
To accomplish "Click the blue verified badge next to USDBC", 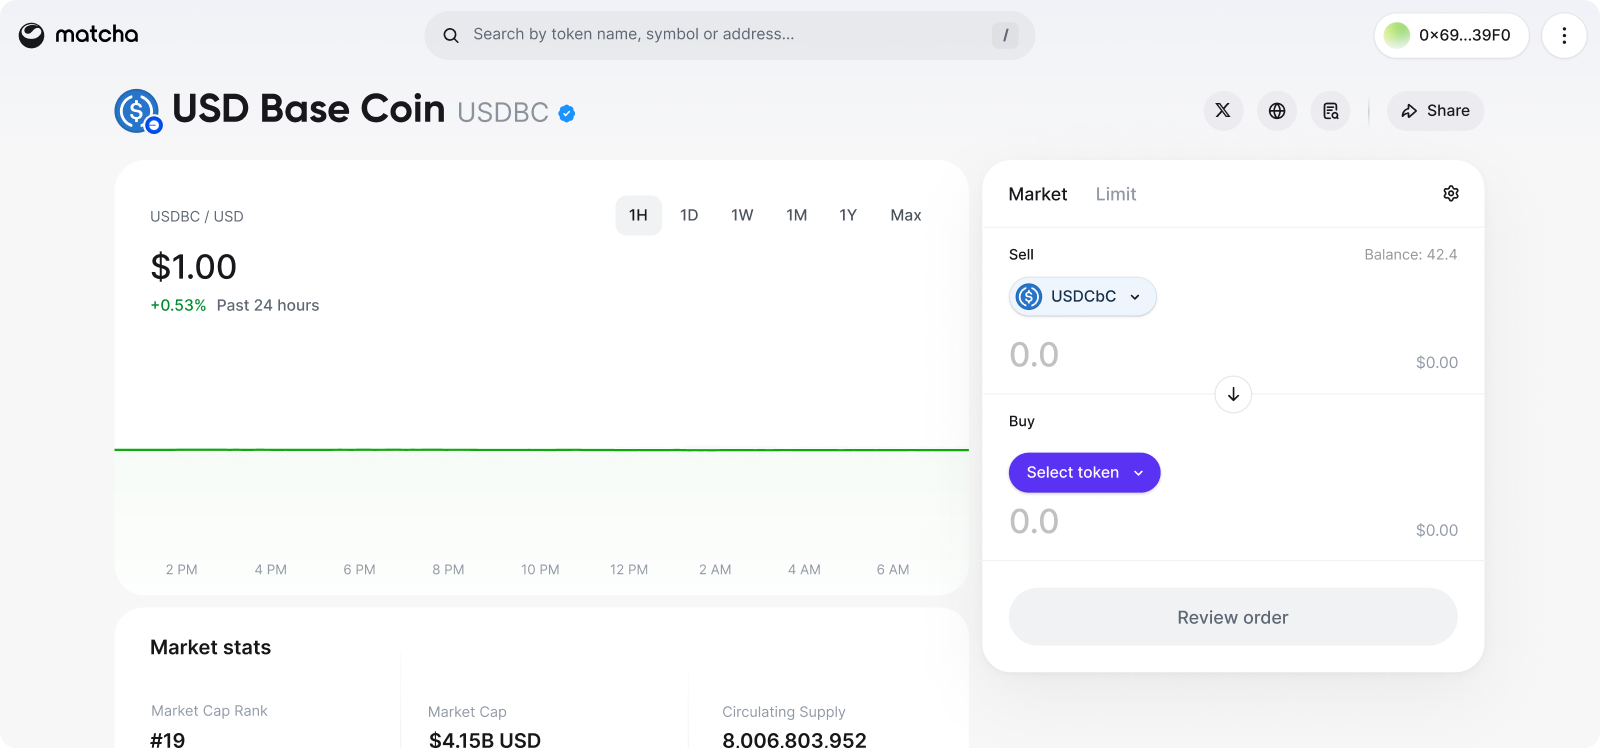I will coord(566,113).
